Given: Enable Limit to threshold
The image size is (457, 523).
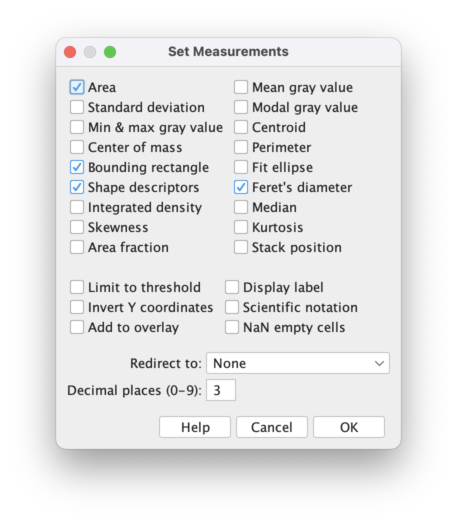Looking at the screenshot, I should click(77, 288).
